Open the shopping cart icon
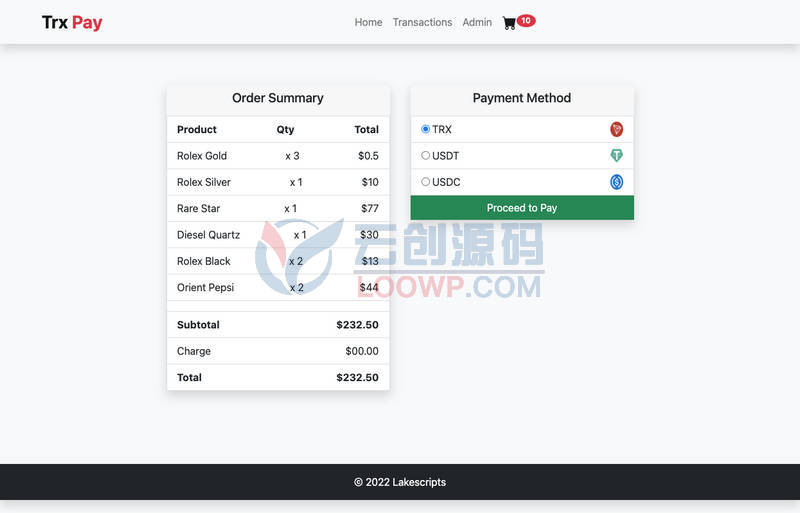 (509, 23)
